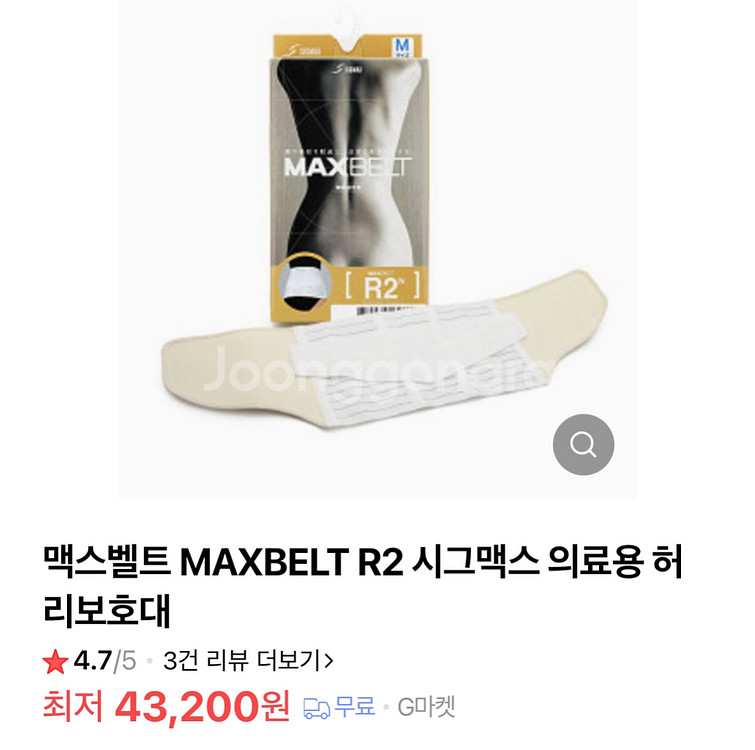The width and height of the screenshot is (755, 750).
Task: Tap the M size label on box
Action: [402, 47]
